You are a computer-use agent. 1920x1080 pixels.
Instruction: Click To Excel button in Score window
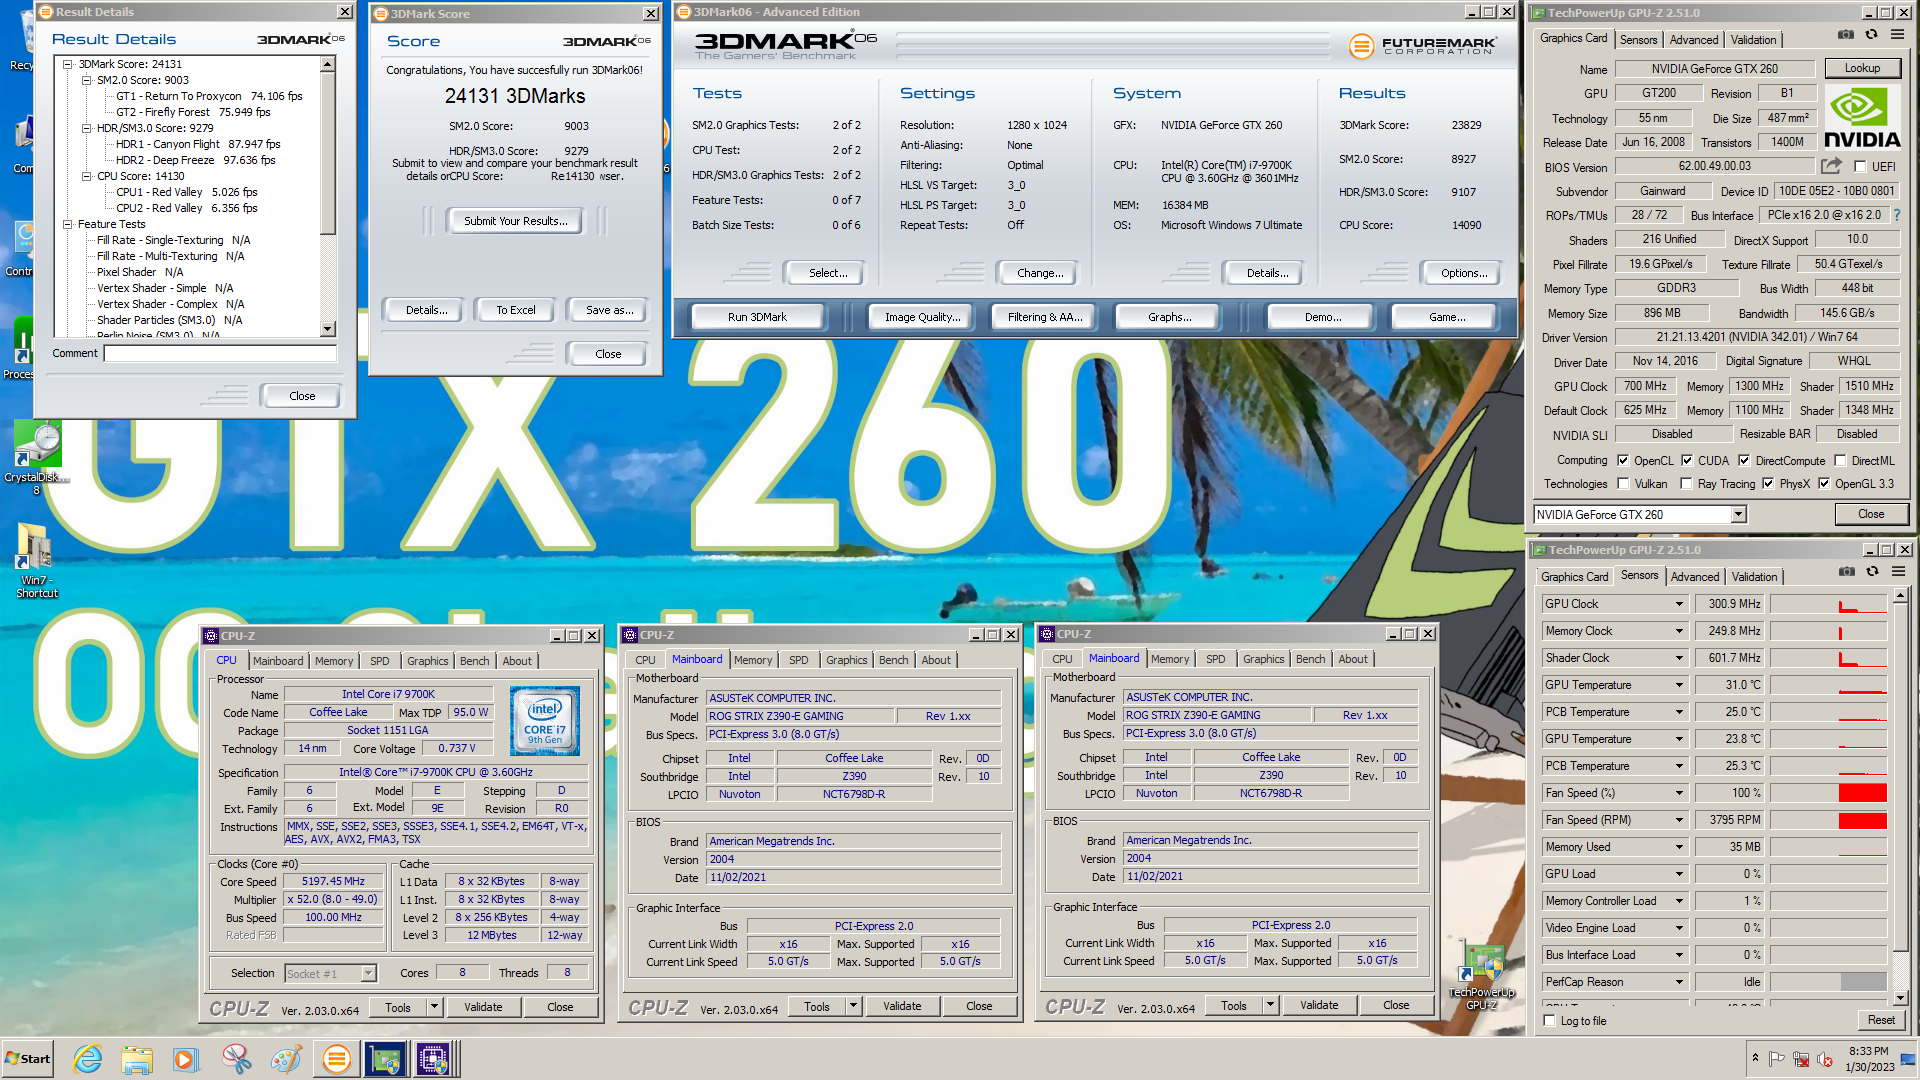[516, 310]
